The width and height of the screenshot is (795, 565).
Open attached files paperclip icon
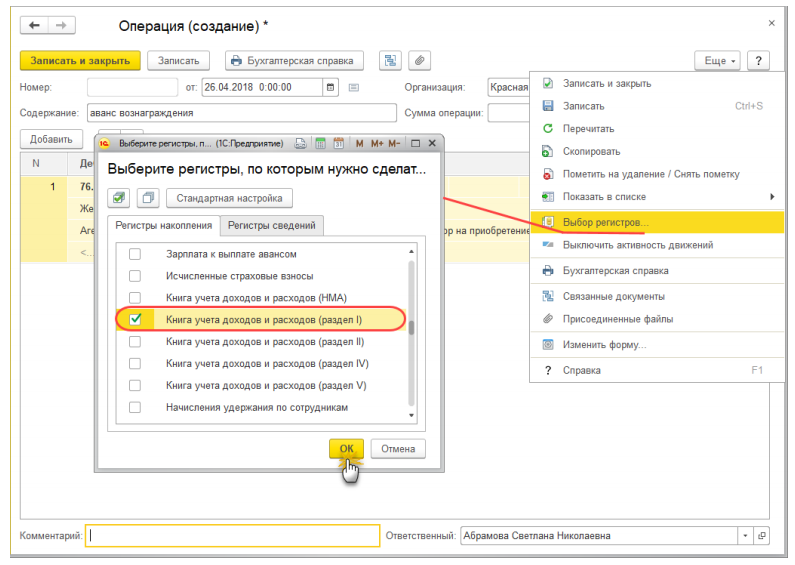click(419, 61)
